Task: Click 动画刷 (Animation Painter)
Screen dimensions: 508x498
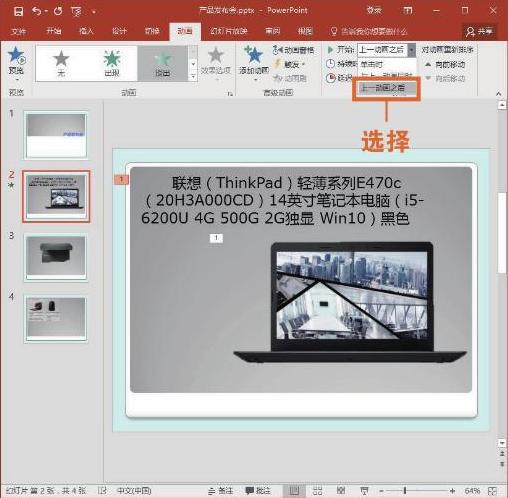Action: pos(290,78)
